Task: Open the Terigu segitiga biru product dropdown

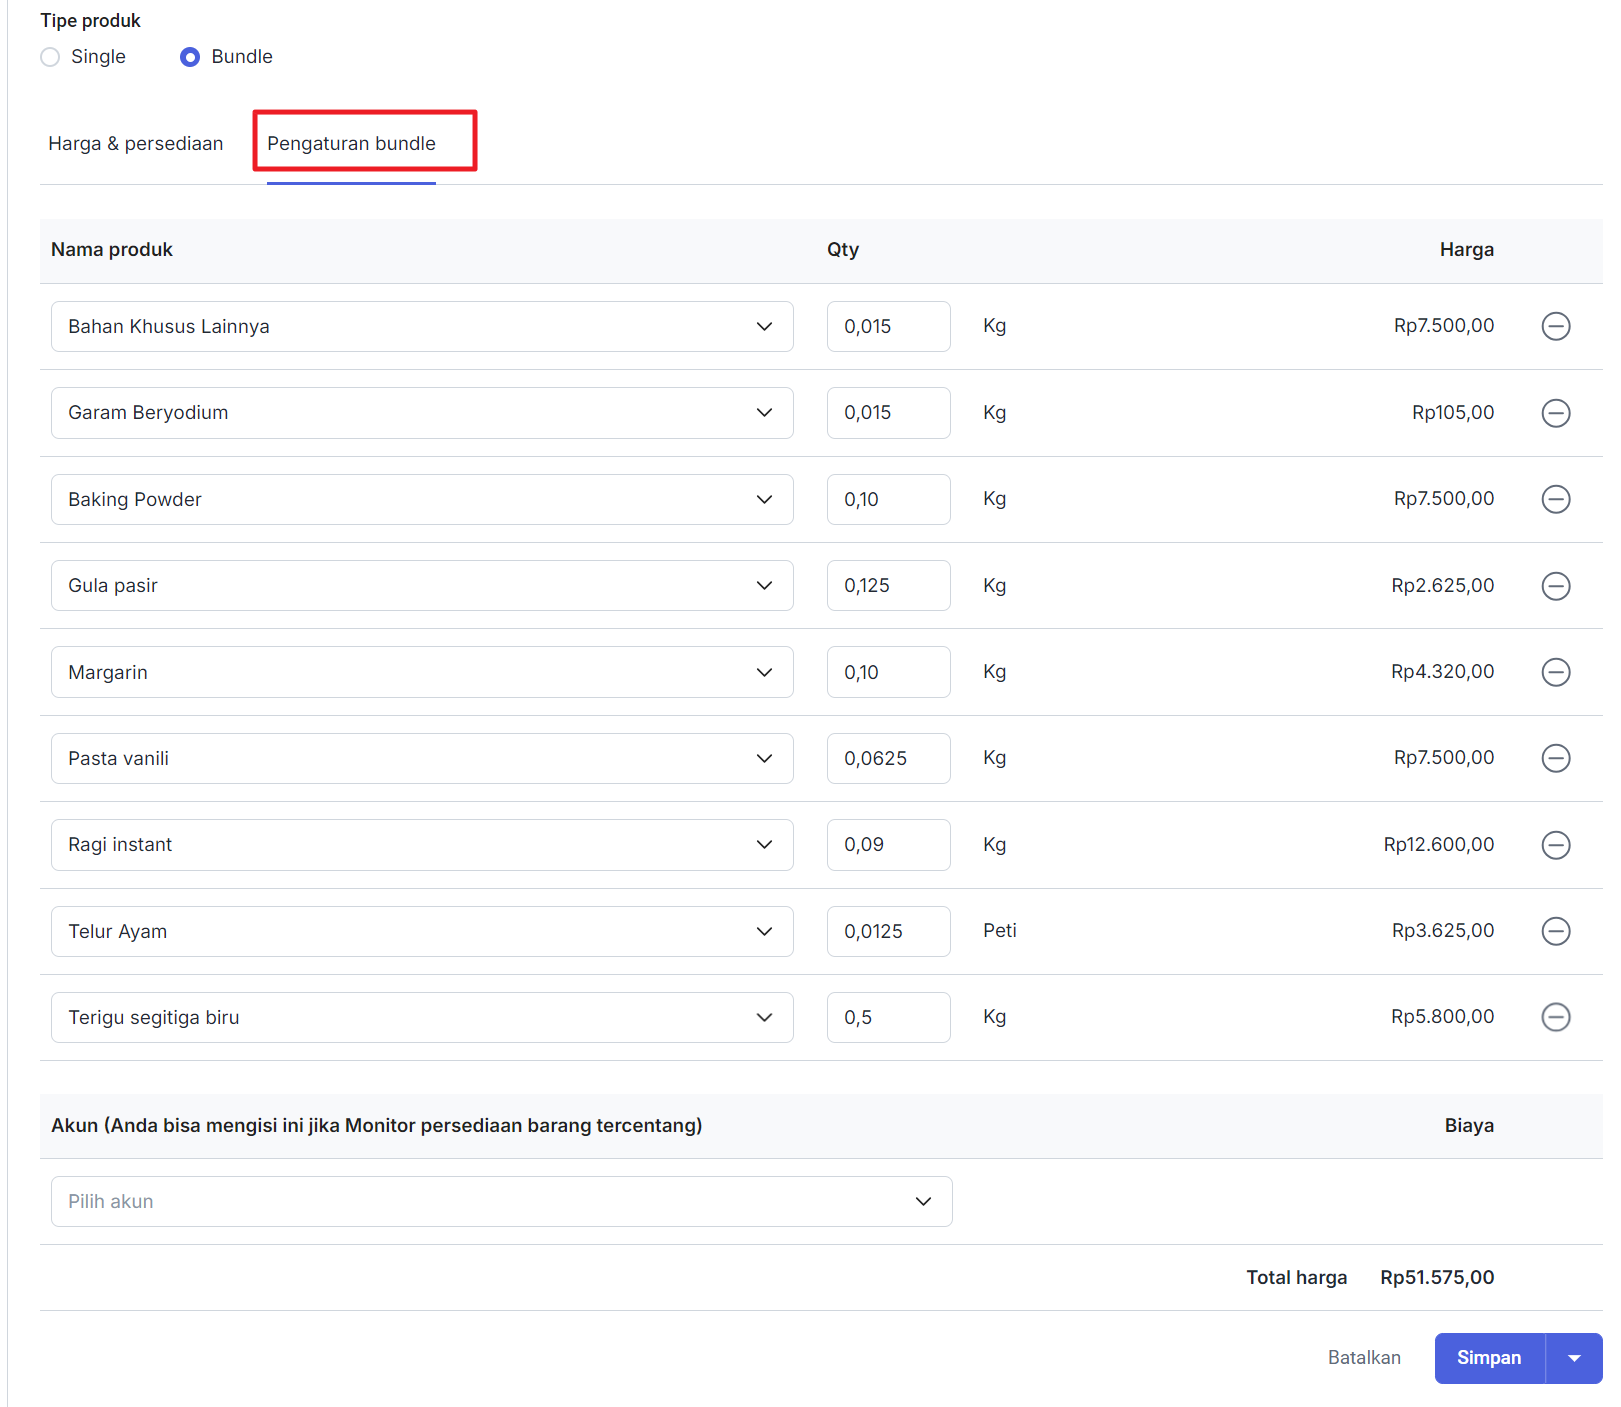Action: (422, 1017)
